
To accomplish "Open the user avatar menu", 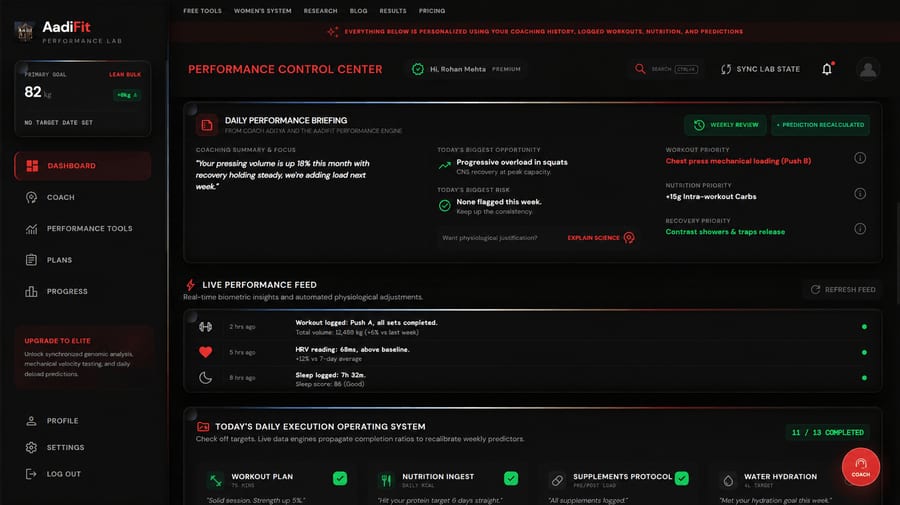I will click(868, 69).
